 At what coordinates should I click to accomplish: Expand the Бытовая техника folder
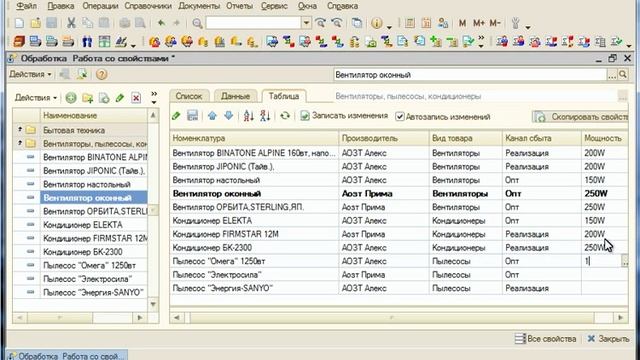[20, 129]
